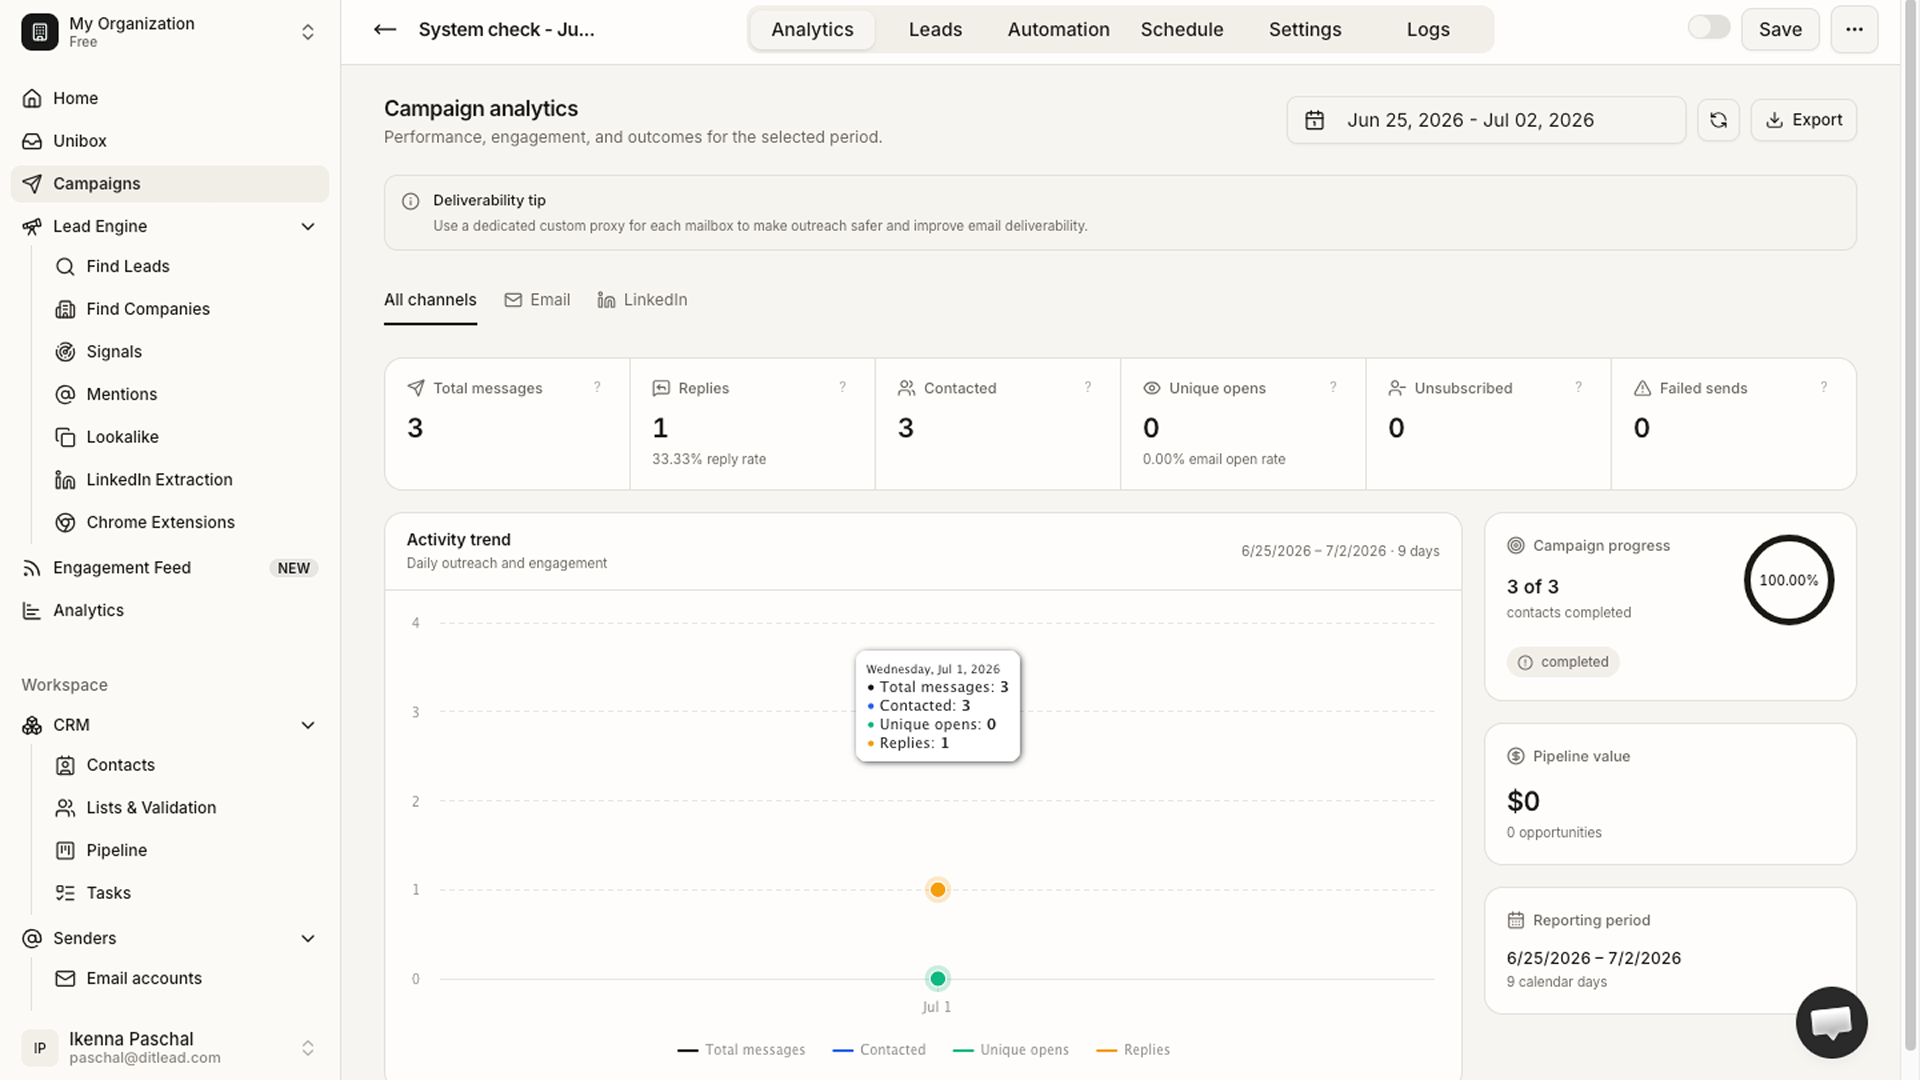
Task: Select the Email channel tab
Action: click(x=537, y=300)
